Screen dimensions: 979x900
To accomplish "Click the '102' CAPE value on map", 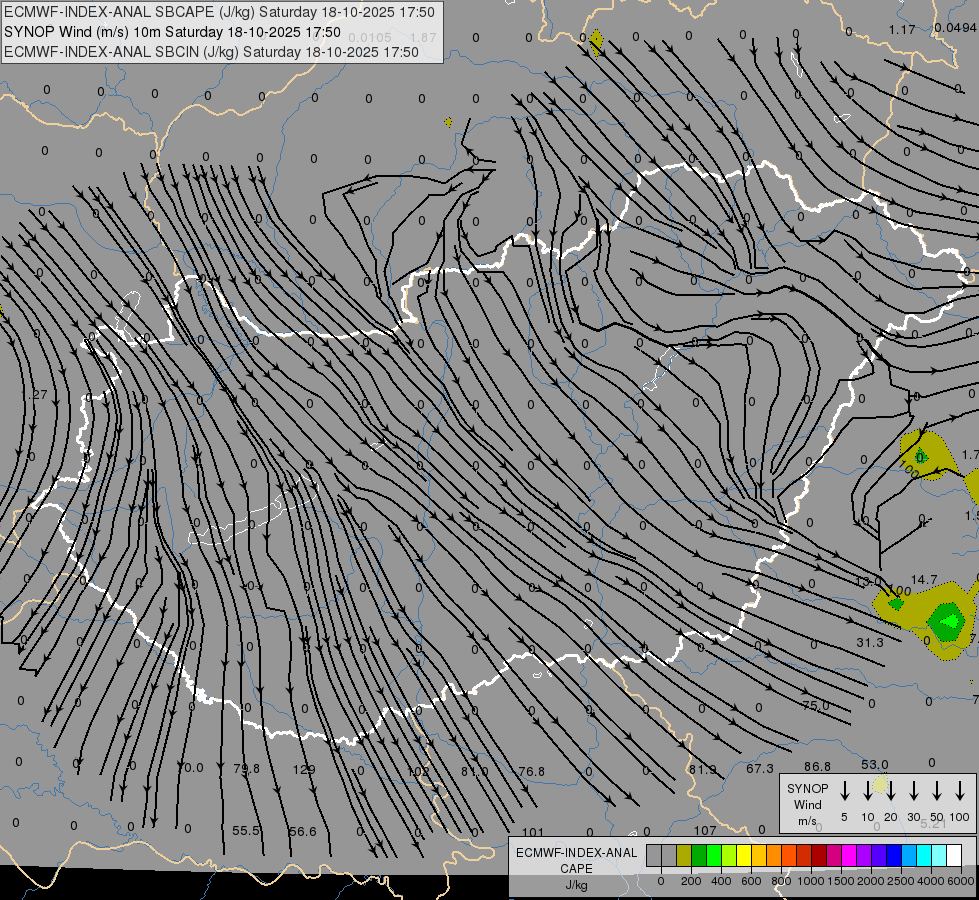I will [x=418, y=771].
